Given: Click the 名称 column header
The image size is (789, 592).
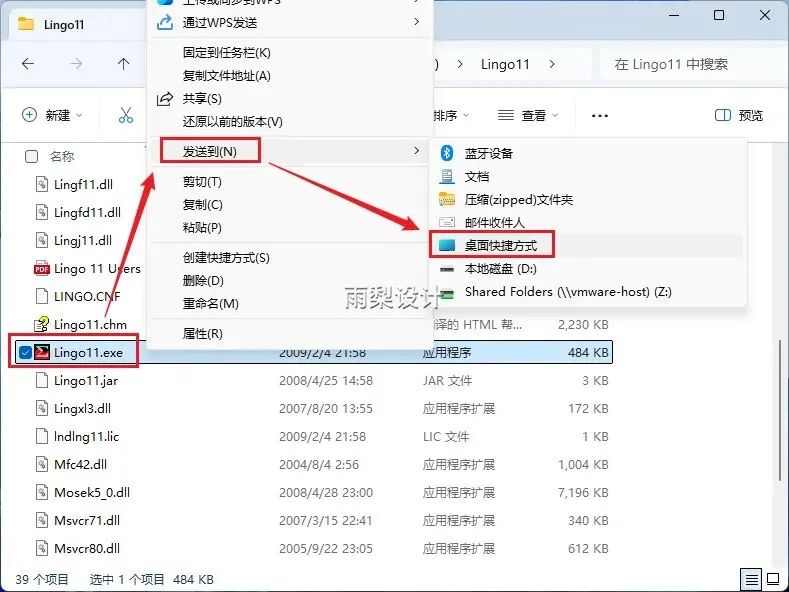Looking at the screenshot, I should [62, 157].
